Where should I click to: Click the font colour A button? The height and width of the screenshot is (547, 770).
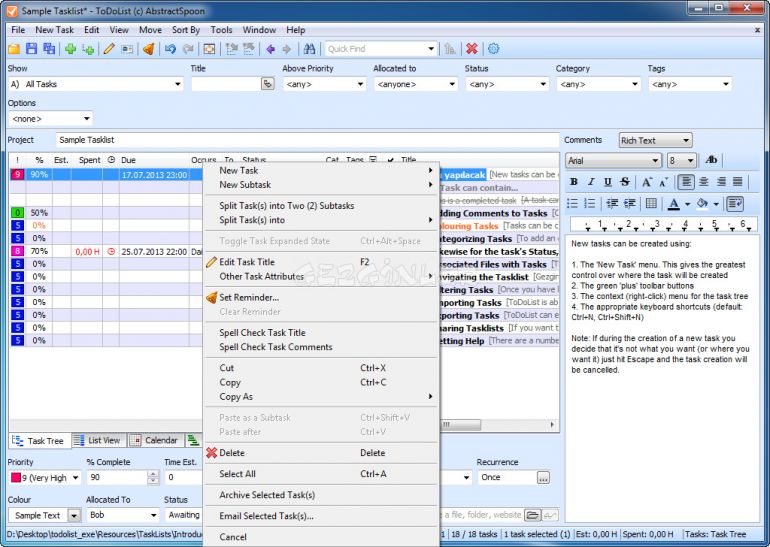click(x=674, y=203)
